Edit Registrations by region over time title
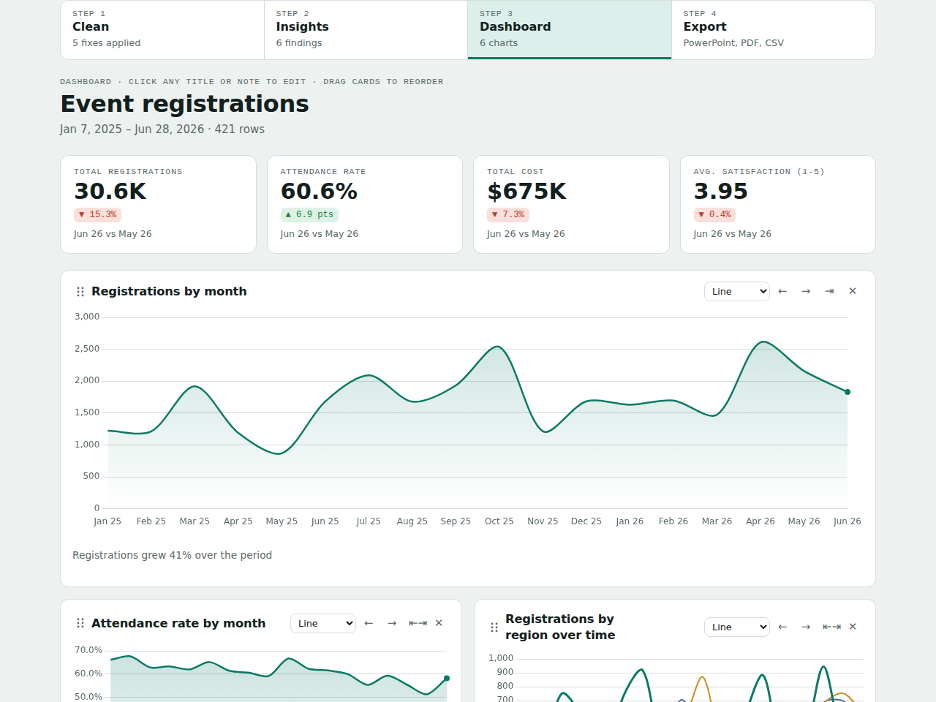936x702 pixels. (x=560, y=627)
